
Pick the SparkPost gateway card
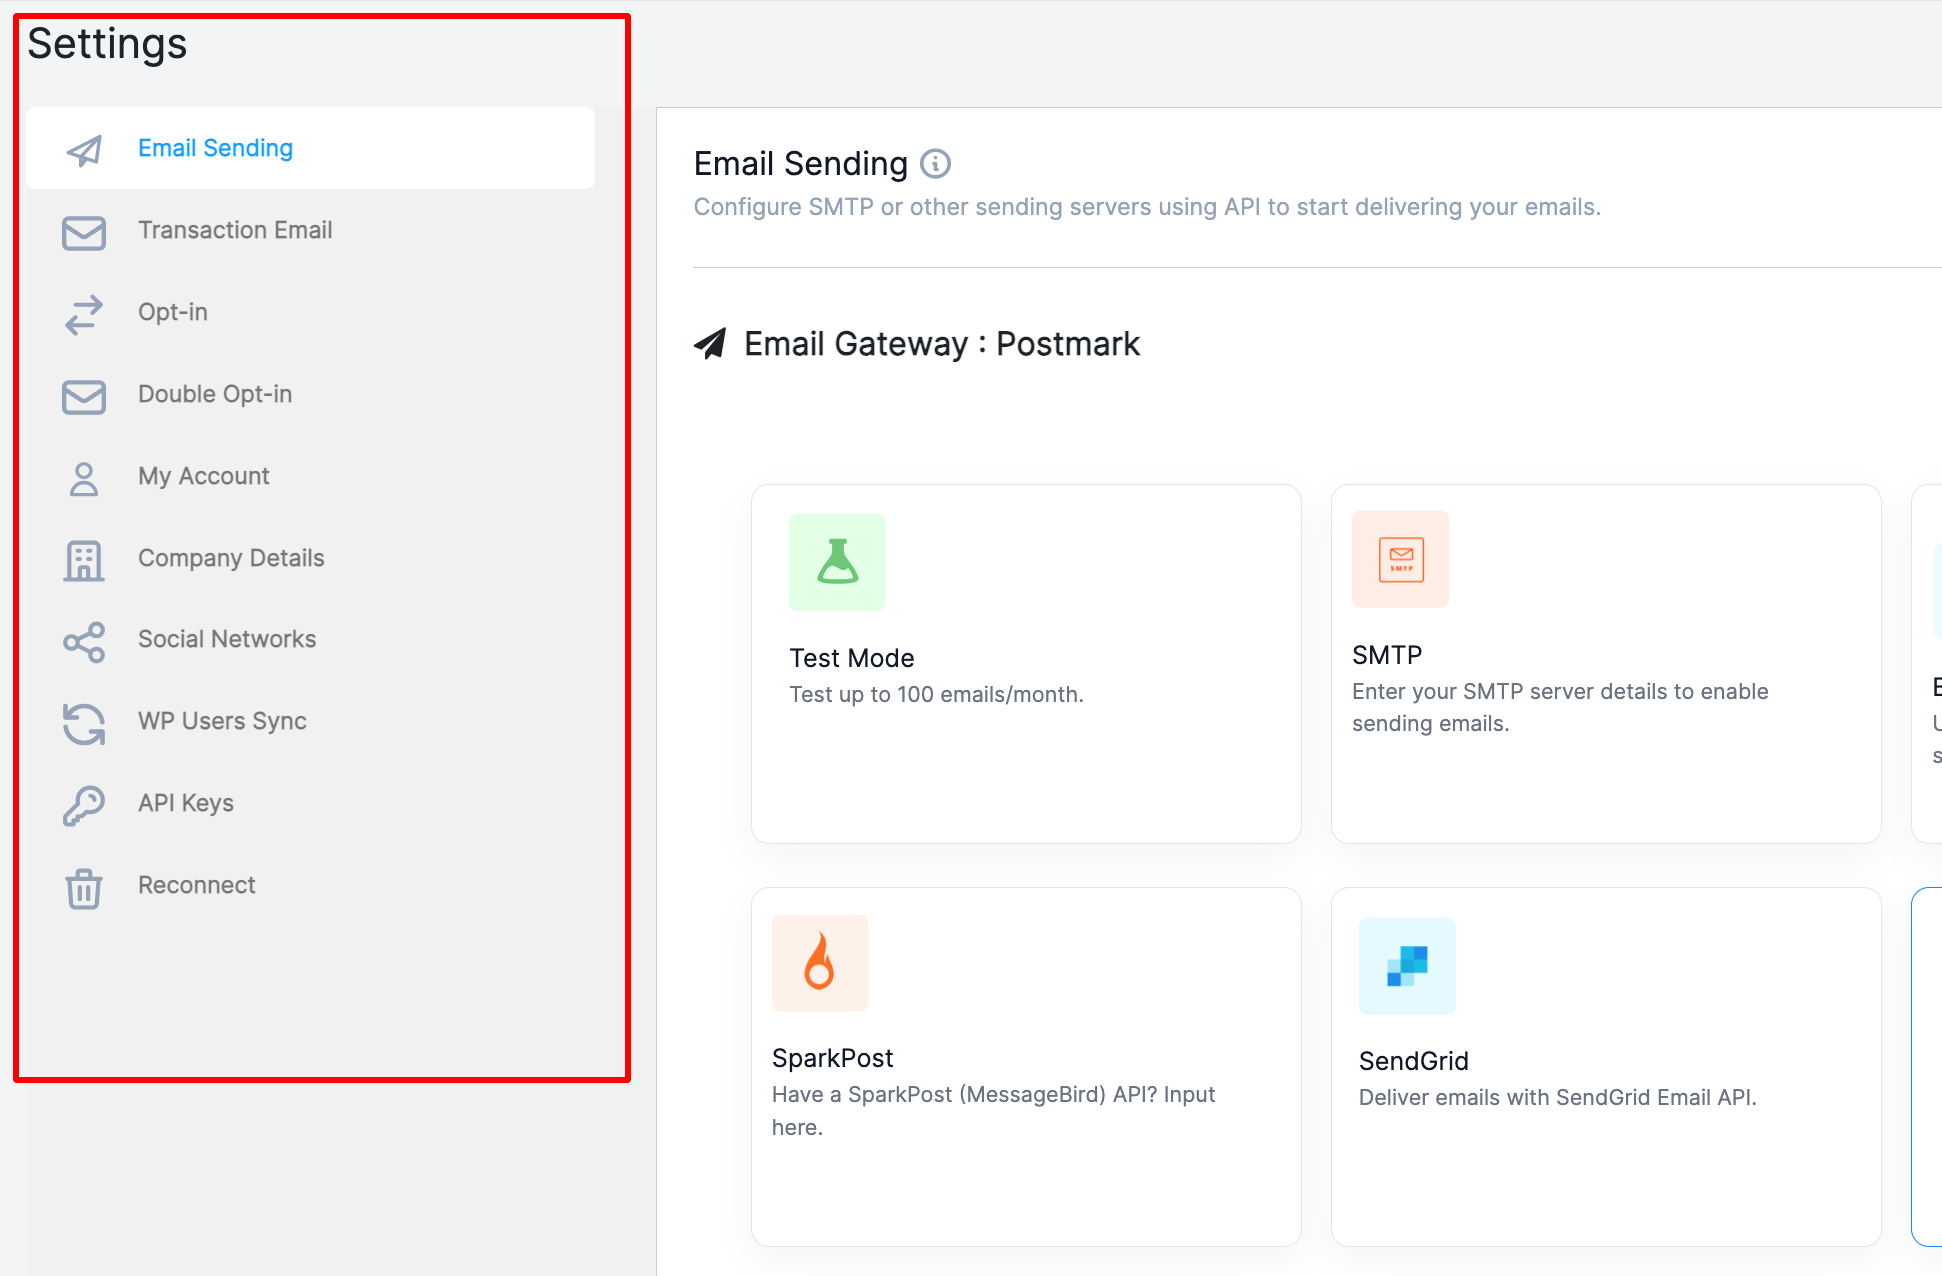[1025, 1066]
